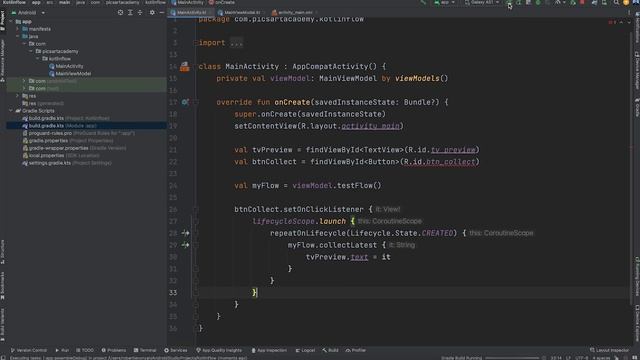Open the Run tool window
Image resolution: width=640 pixels, height=360 pixels.
(62, 350)
